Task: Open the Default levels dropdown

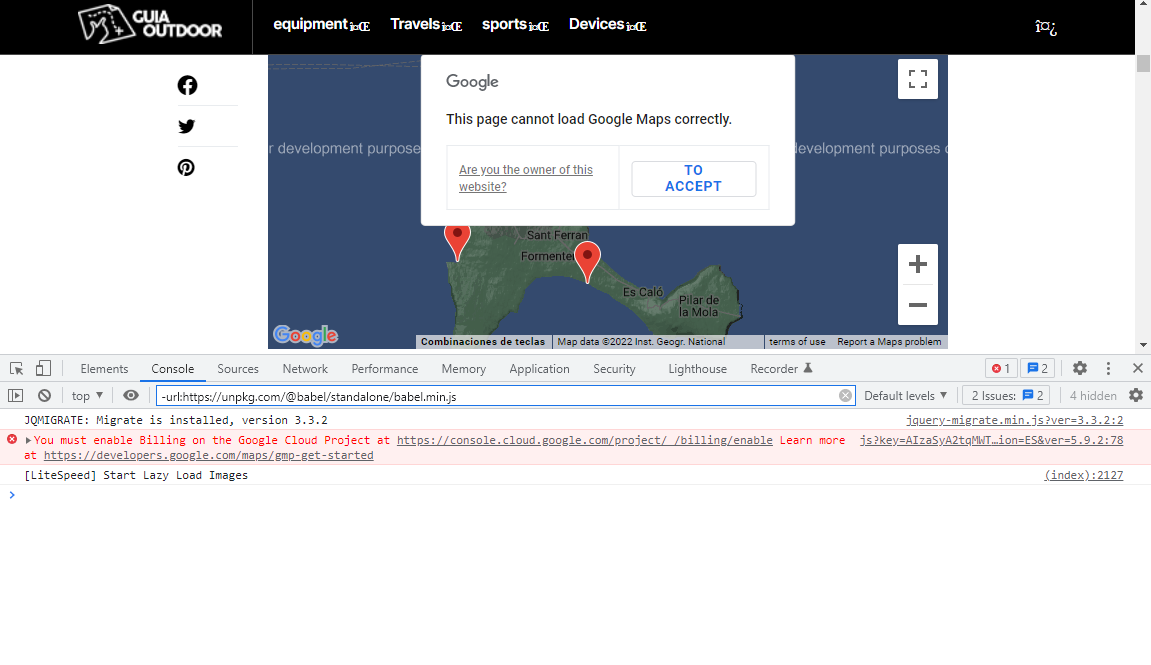Action: point(906,396)
